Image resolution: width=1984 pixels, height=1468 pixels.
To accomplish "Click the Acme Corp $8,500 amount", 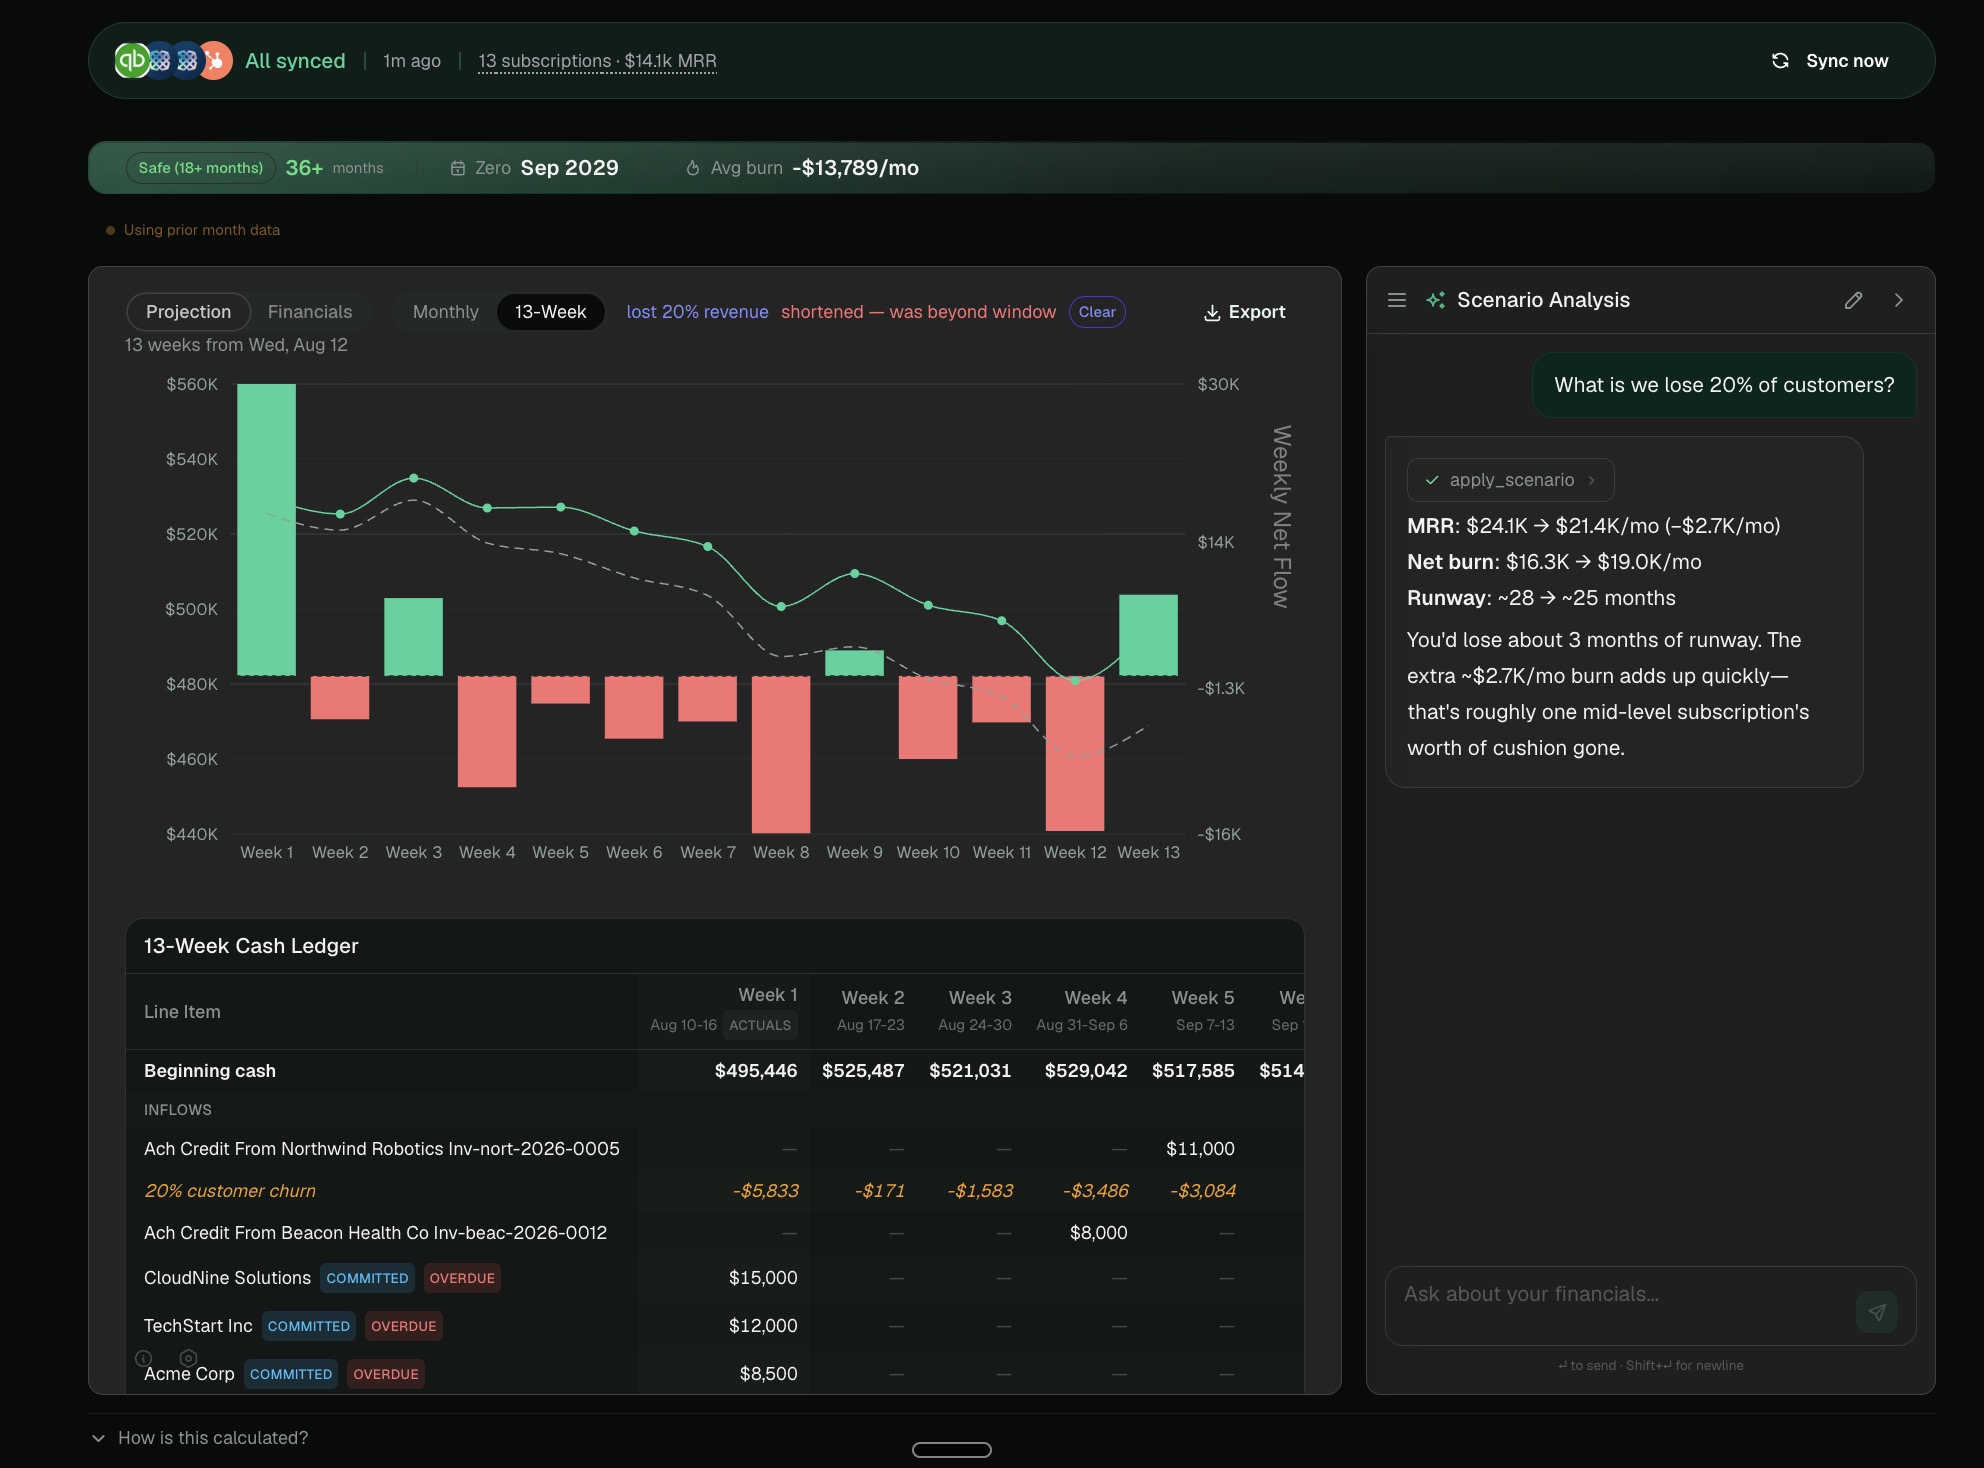I will 768,1374.
